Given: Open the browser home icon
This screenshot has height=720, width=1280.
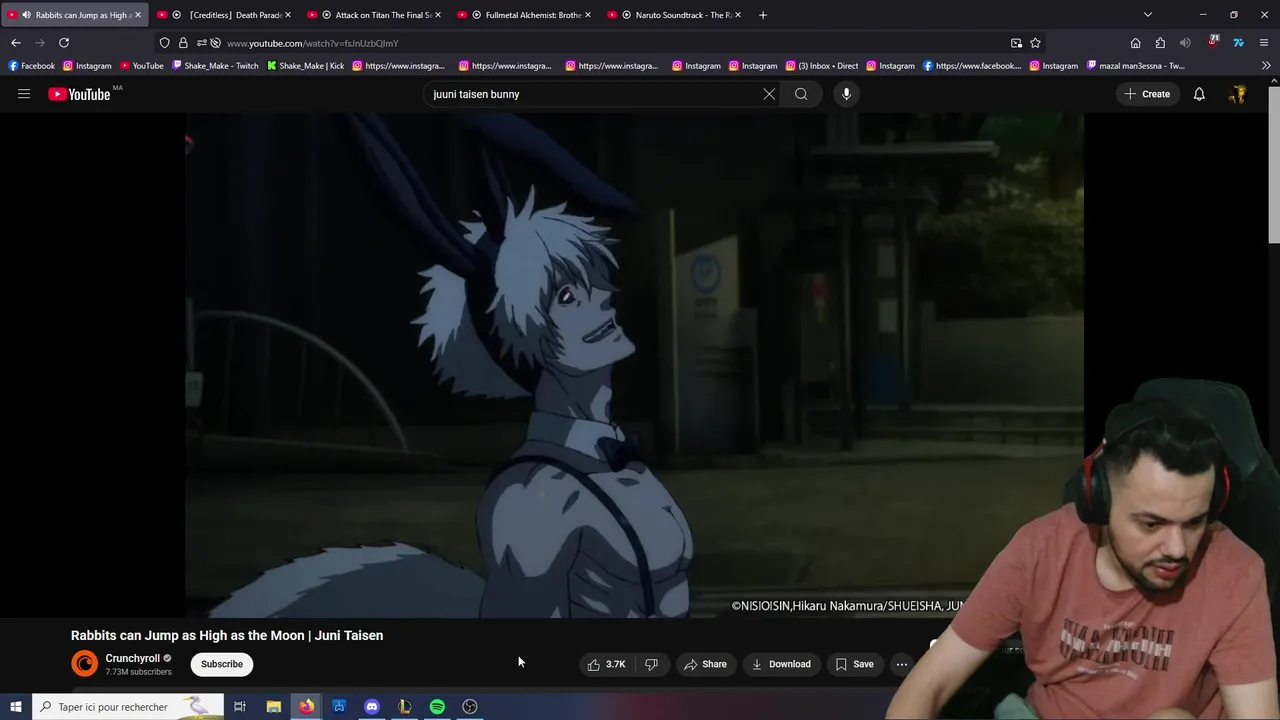Looking at the screenshot, I should click(1135, 43).
